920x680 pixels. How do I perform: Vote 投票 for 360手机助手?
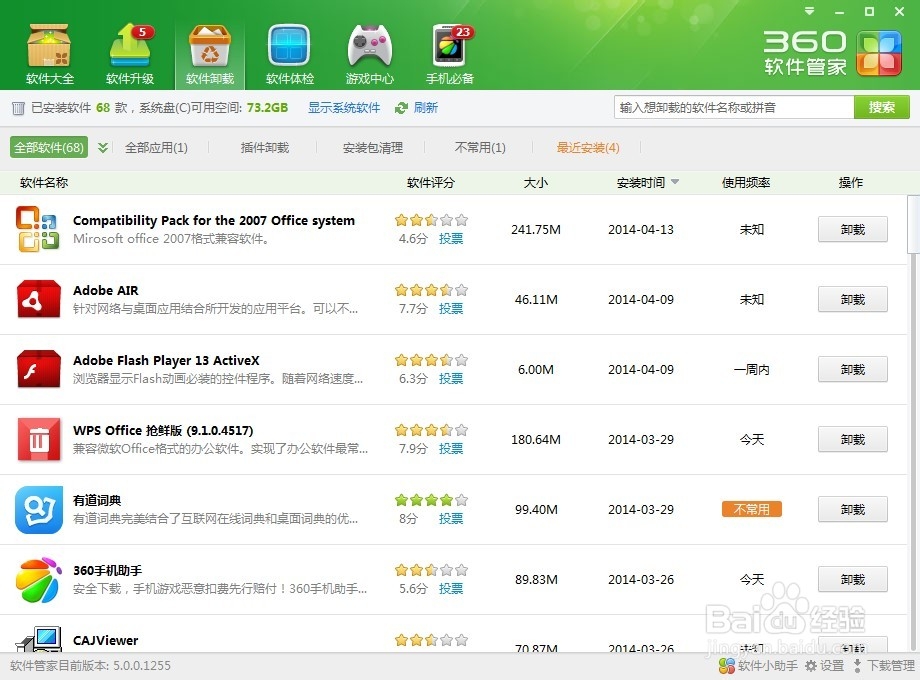(x=451, y=588)
